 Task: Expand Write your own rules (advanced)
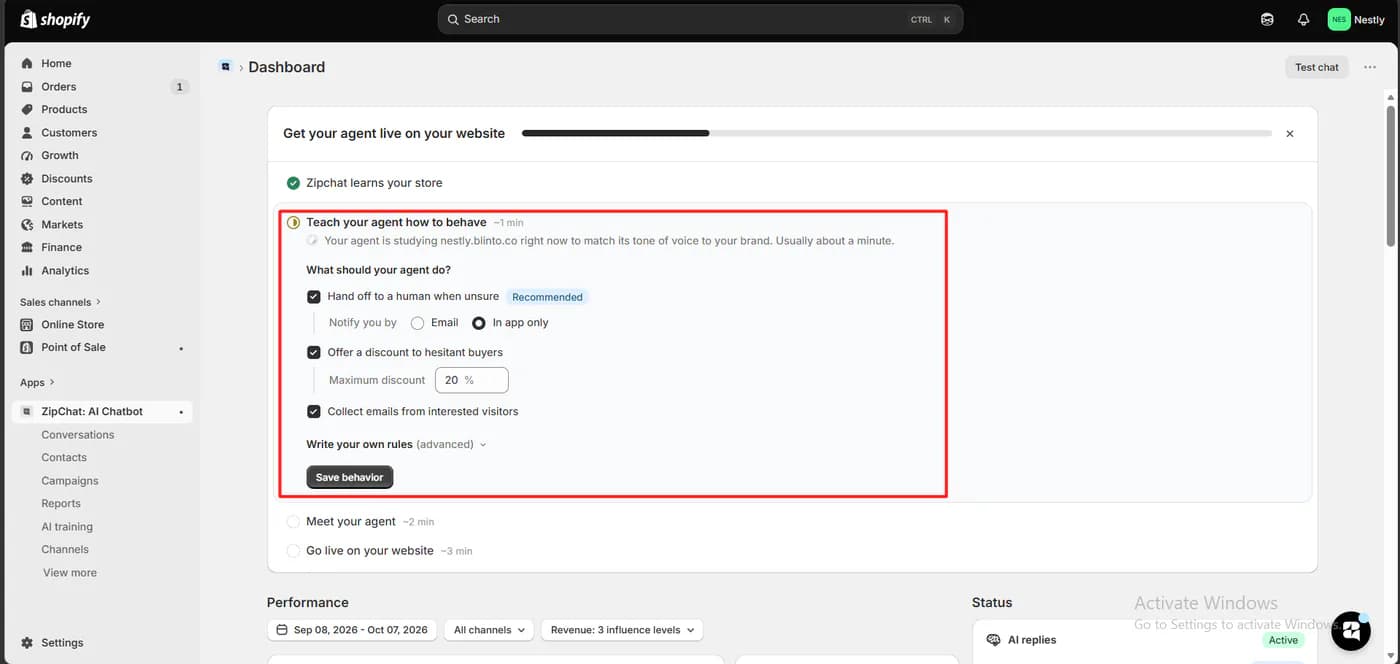point(396,444)
